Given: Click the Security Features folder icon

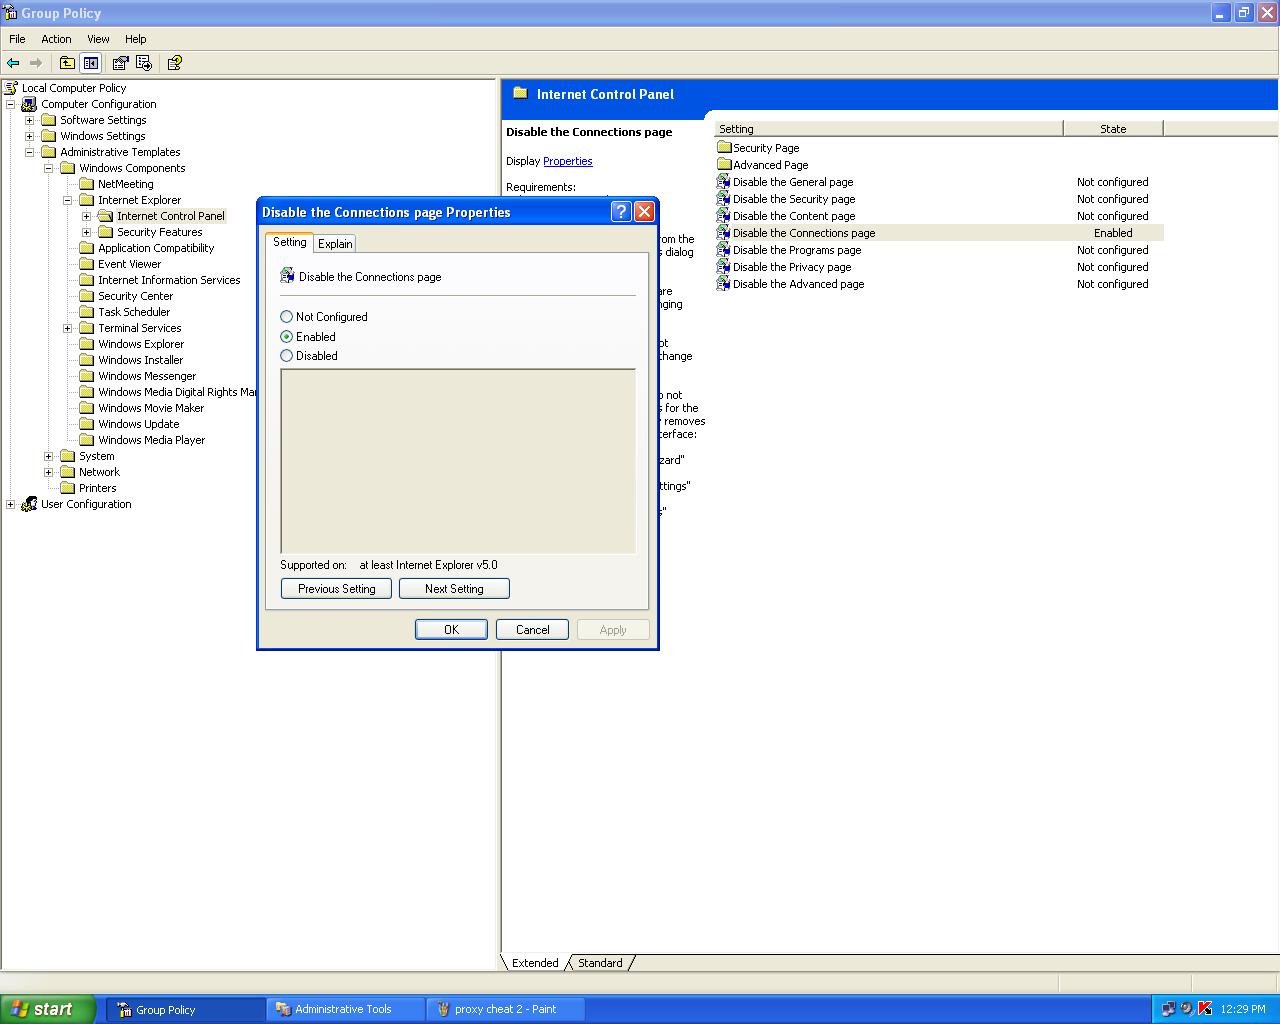Looking at the screenshot, I should pyautogui.click(x=106, y=232).
